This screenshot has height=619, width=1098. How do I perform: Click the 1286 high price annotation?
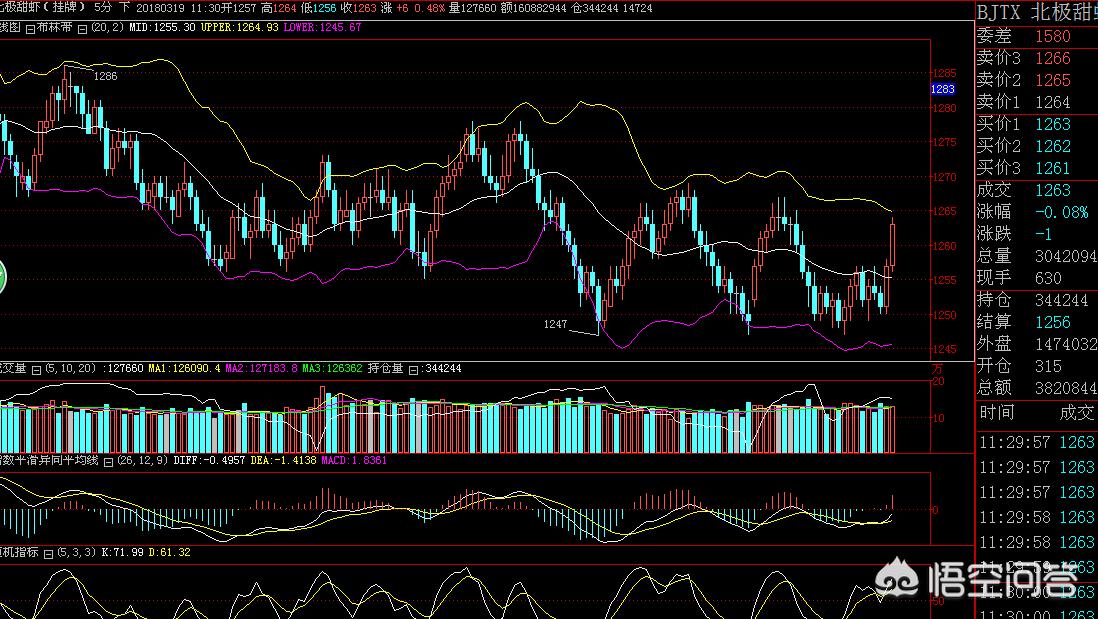[105, 76]
